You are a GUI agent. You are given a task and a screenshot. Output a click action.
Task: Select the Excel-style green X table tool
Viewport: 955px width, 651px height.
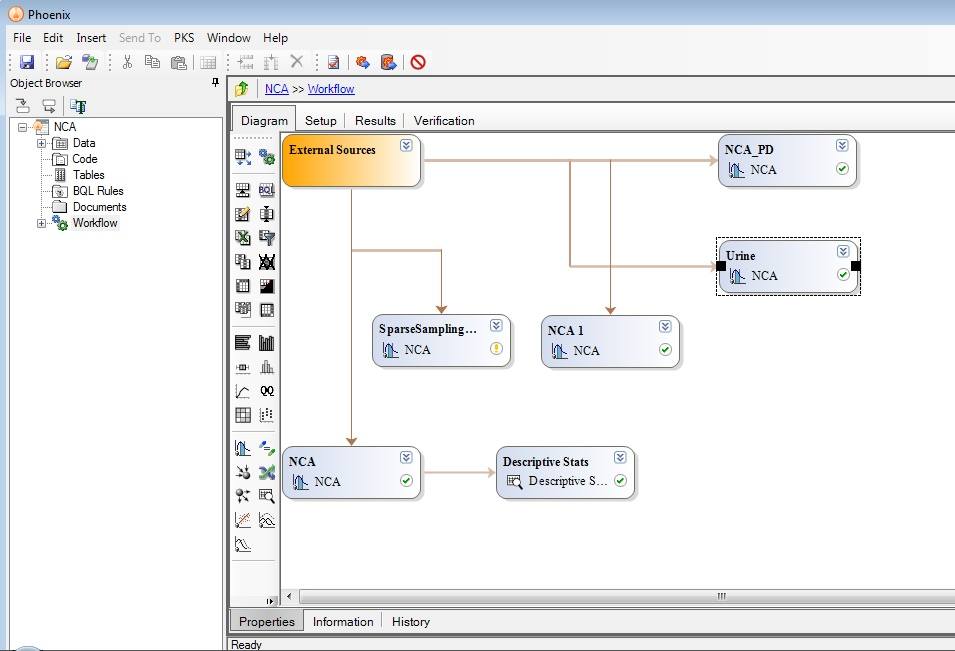tap(242, 238)
